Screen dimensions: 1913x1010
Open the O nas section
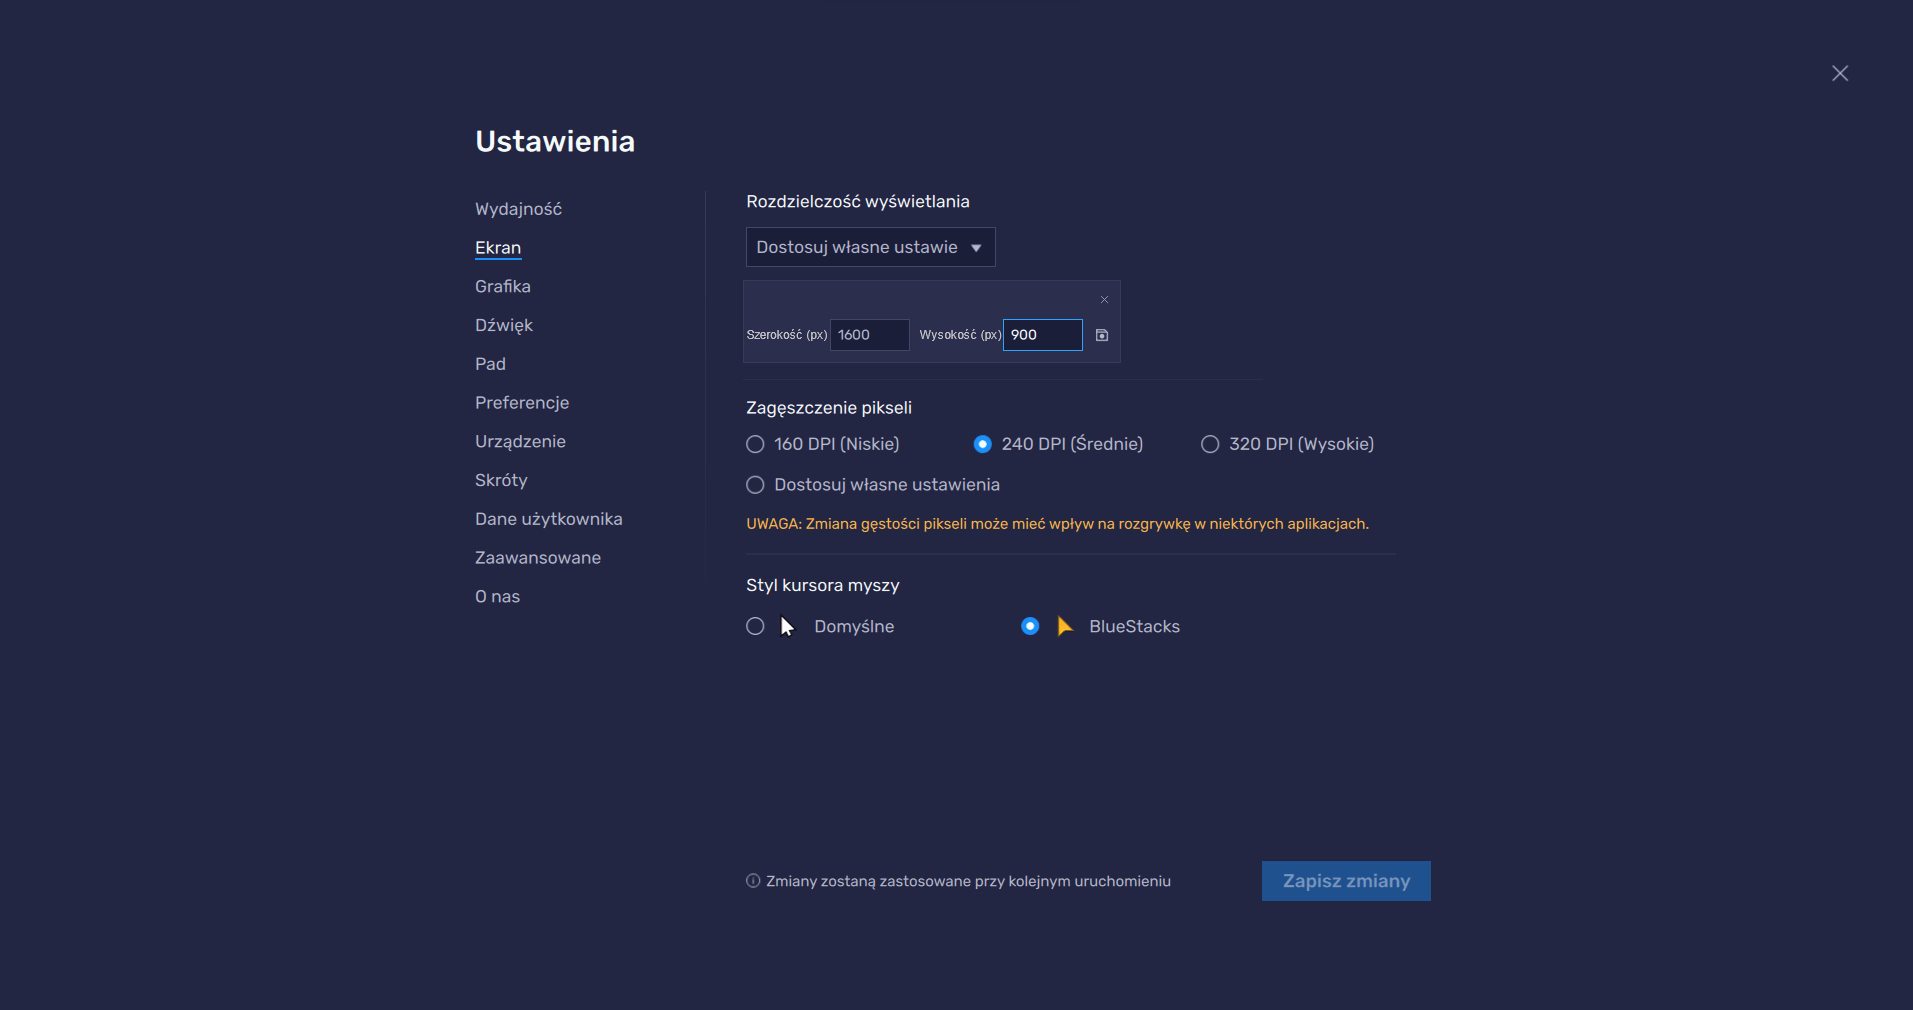pyautogui.click(x=497, y=597)
